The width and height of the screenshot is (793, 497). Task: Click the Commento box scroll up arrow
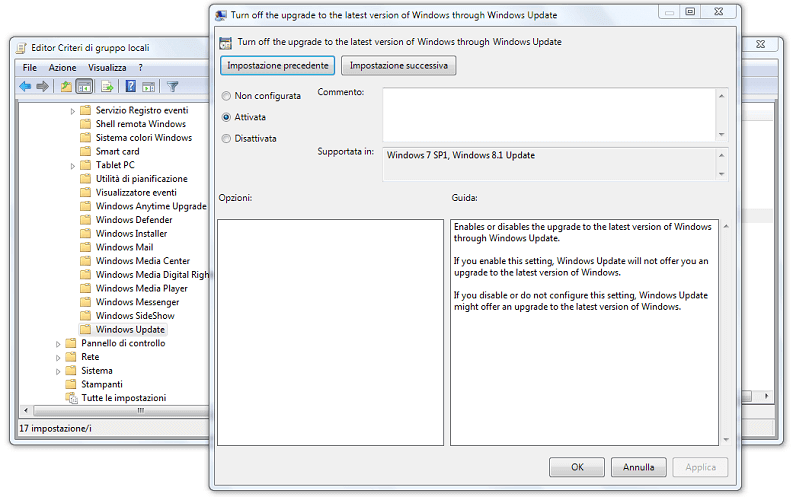tap(722, 96)
